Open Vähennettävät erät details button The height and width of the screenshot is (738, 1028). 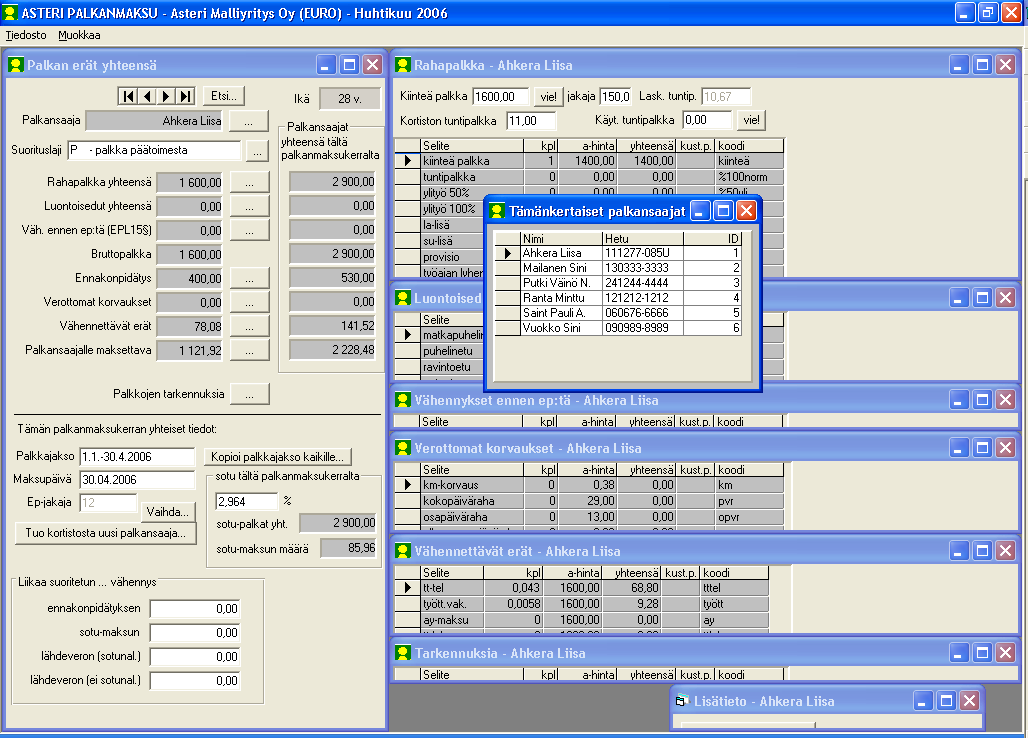(249, 326)
